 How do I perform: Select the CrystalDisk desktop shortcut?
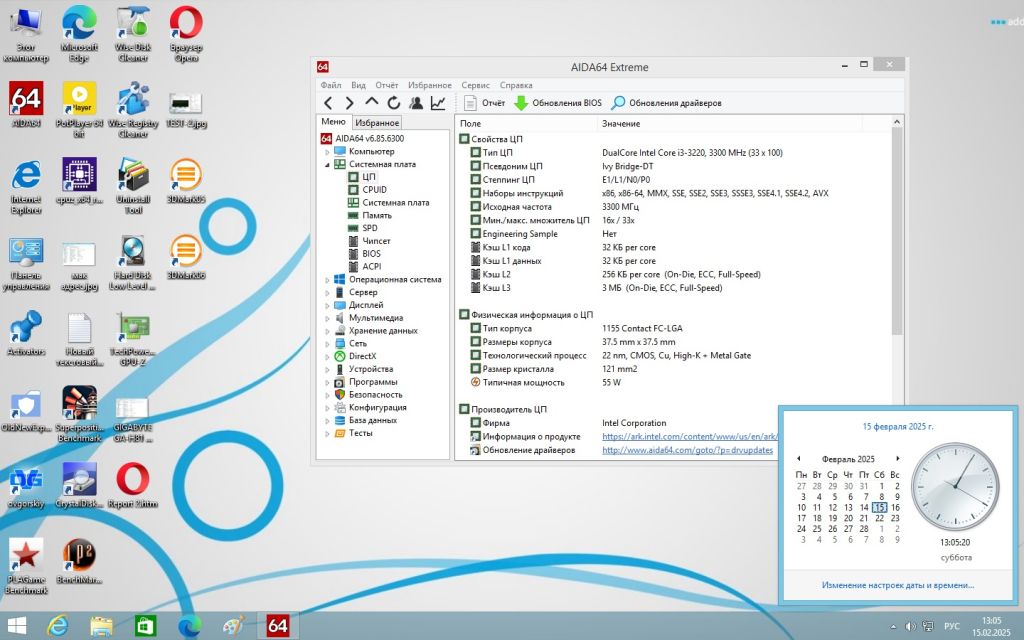point(79,485)
